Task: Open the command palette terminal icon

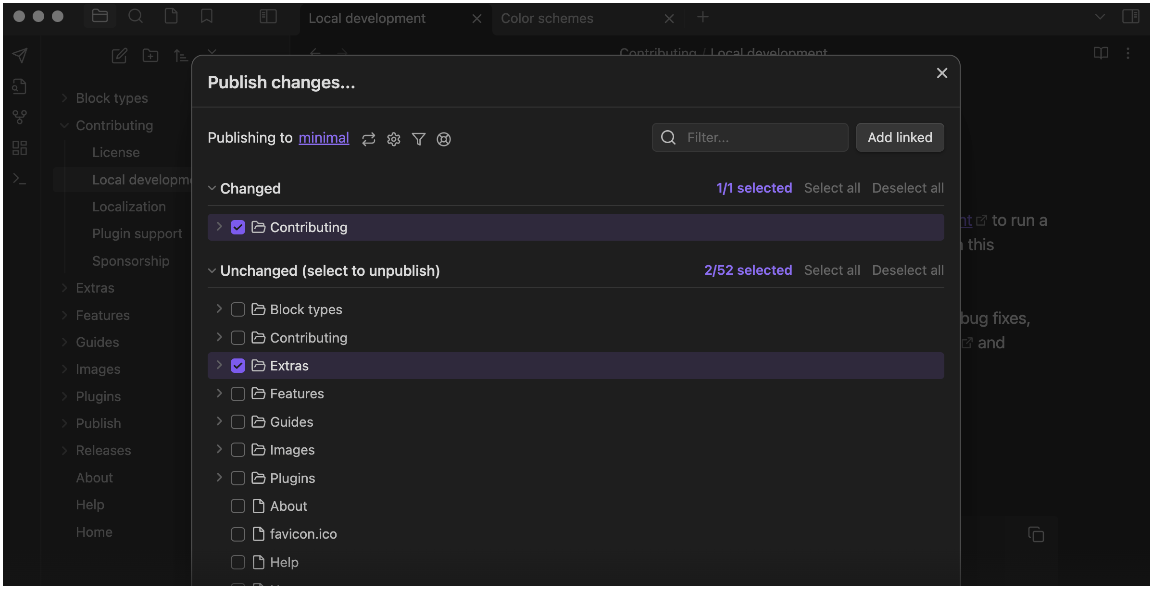Action: click(20, 179)
